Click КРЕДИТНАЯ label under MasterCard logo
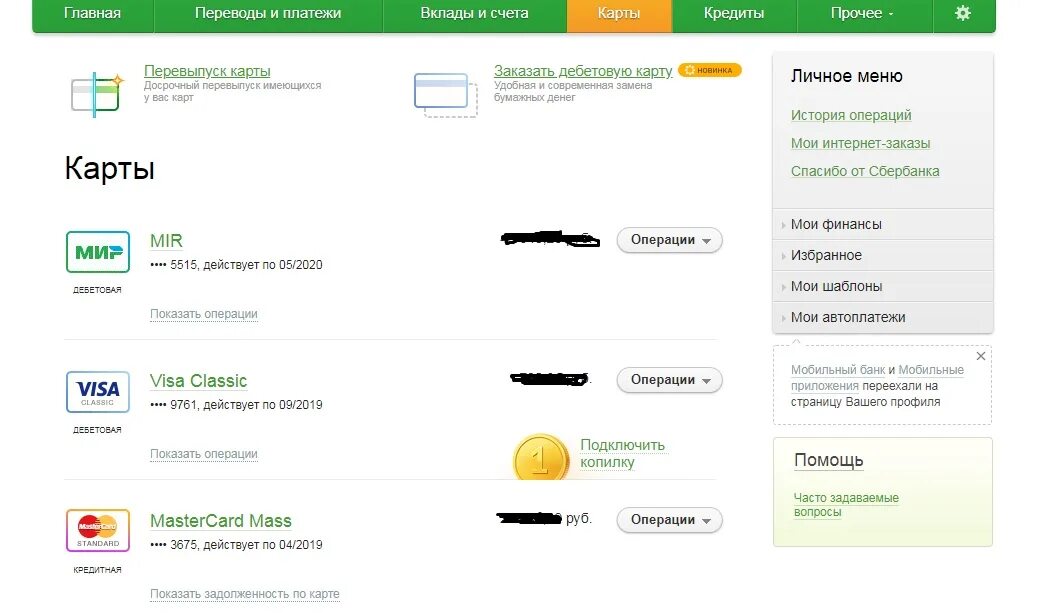1046x615 pixels. (97, 570)
